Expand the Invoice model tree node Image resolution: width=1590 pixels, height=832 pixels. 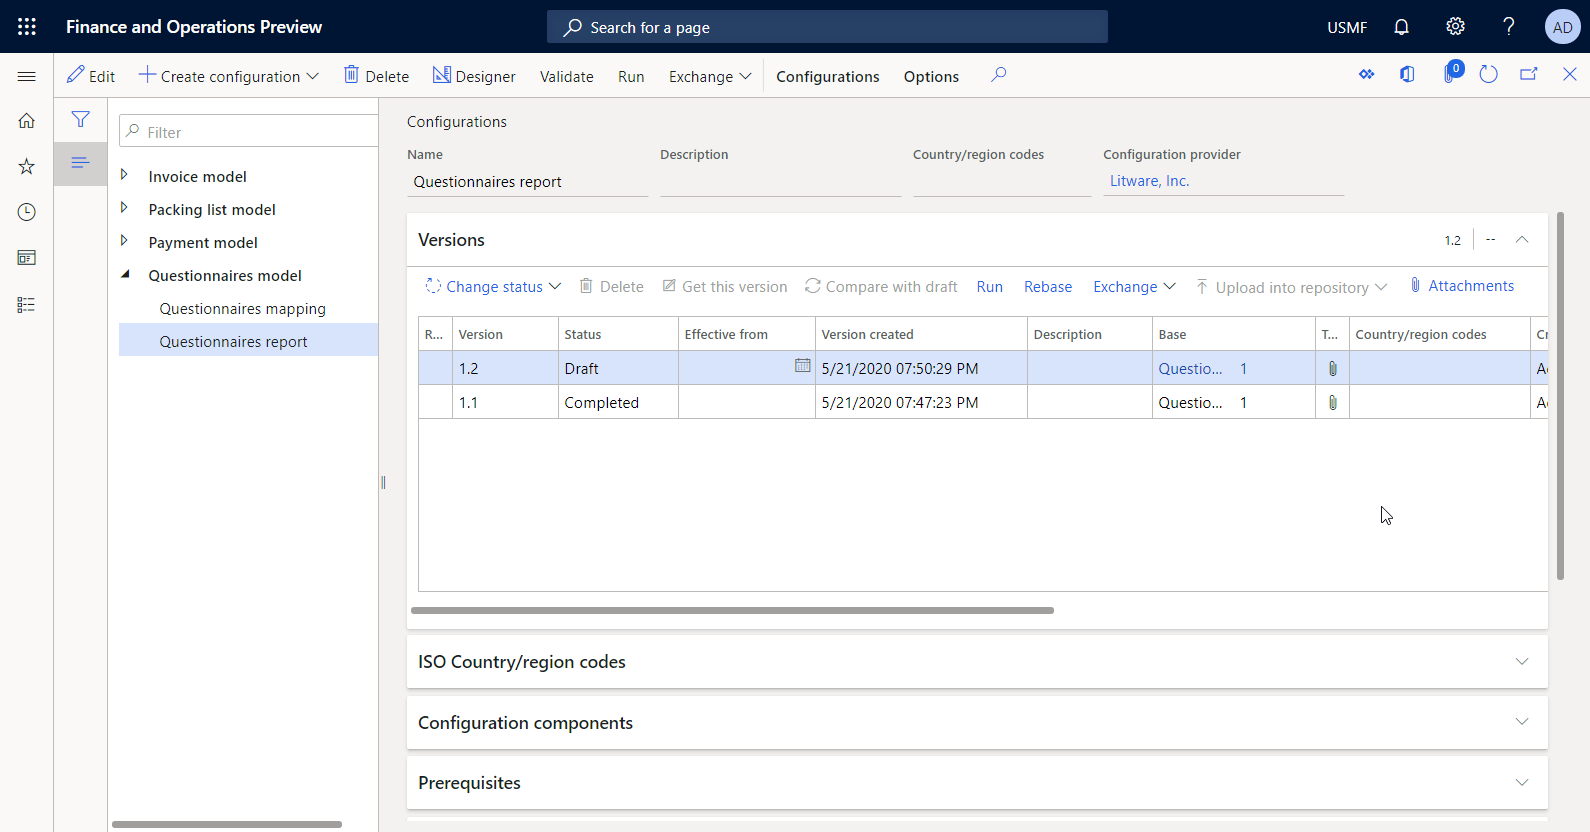[125, 176]
